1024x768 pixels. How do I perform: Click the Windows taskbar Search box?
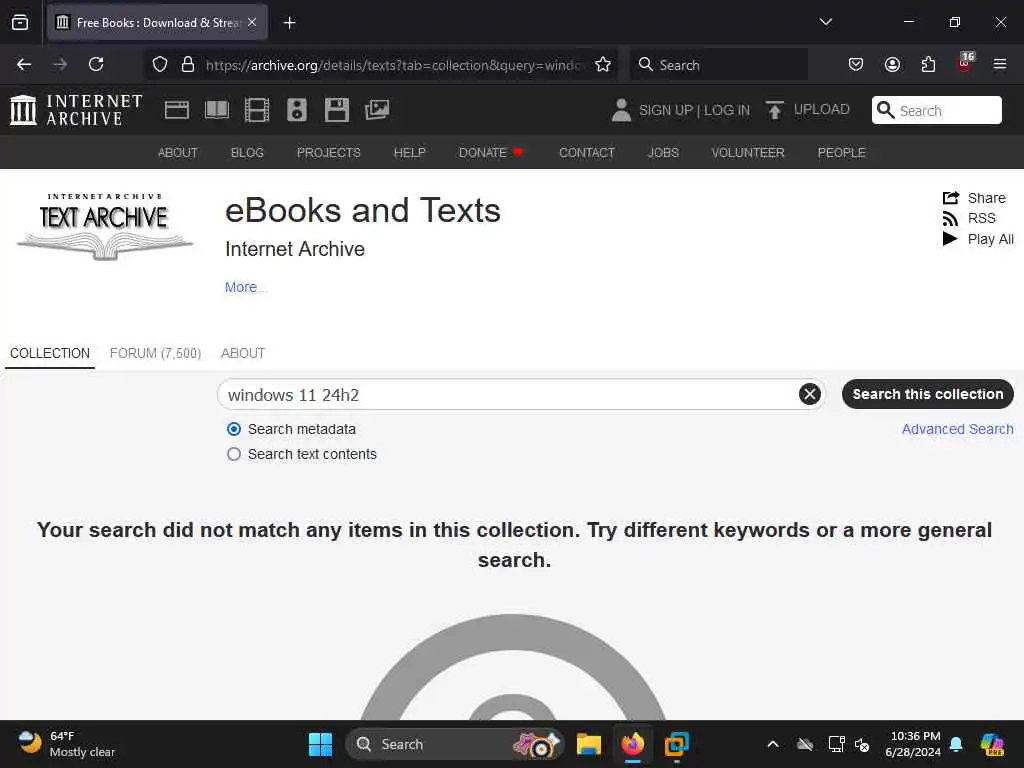click(454, 744)
